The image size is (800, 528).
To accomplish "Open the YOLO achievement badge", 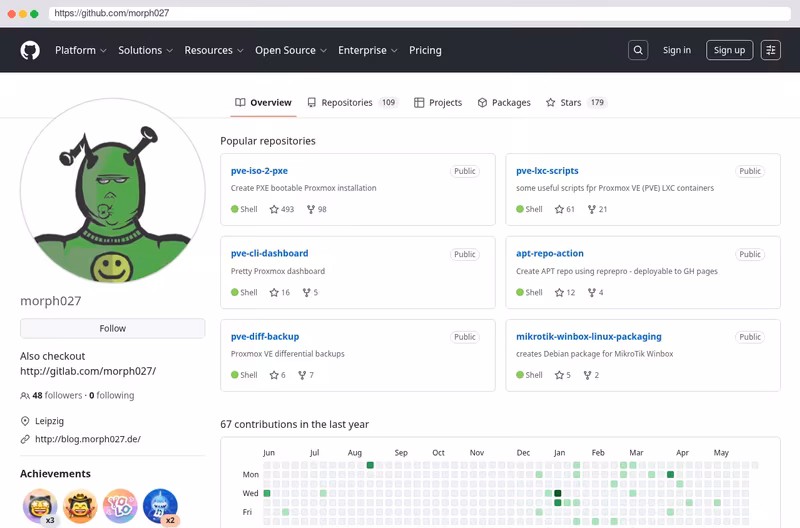I will (120, 506).
